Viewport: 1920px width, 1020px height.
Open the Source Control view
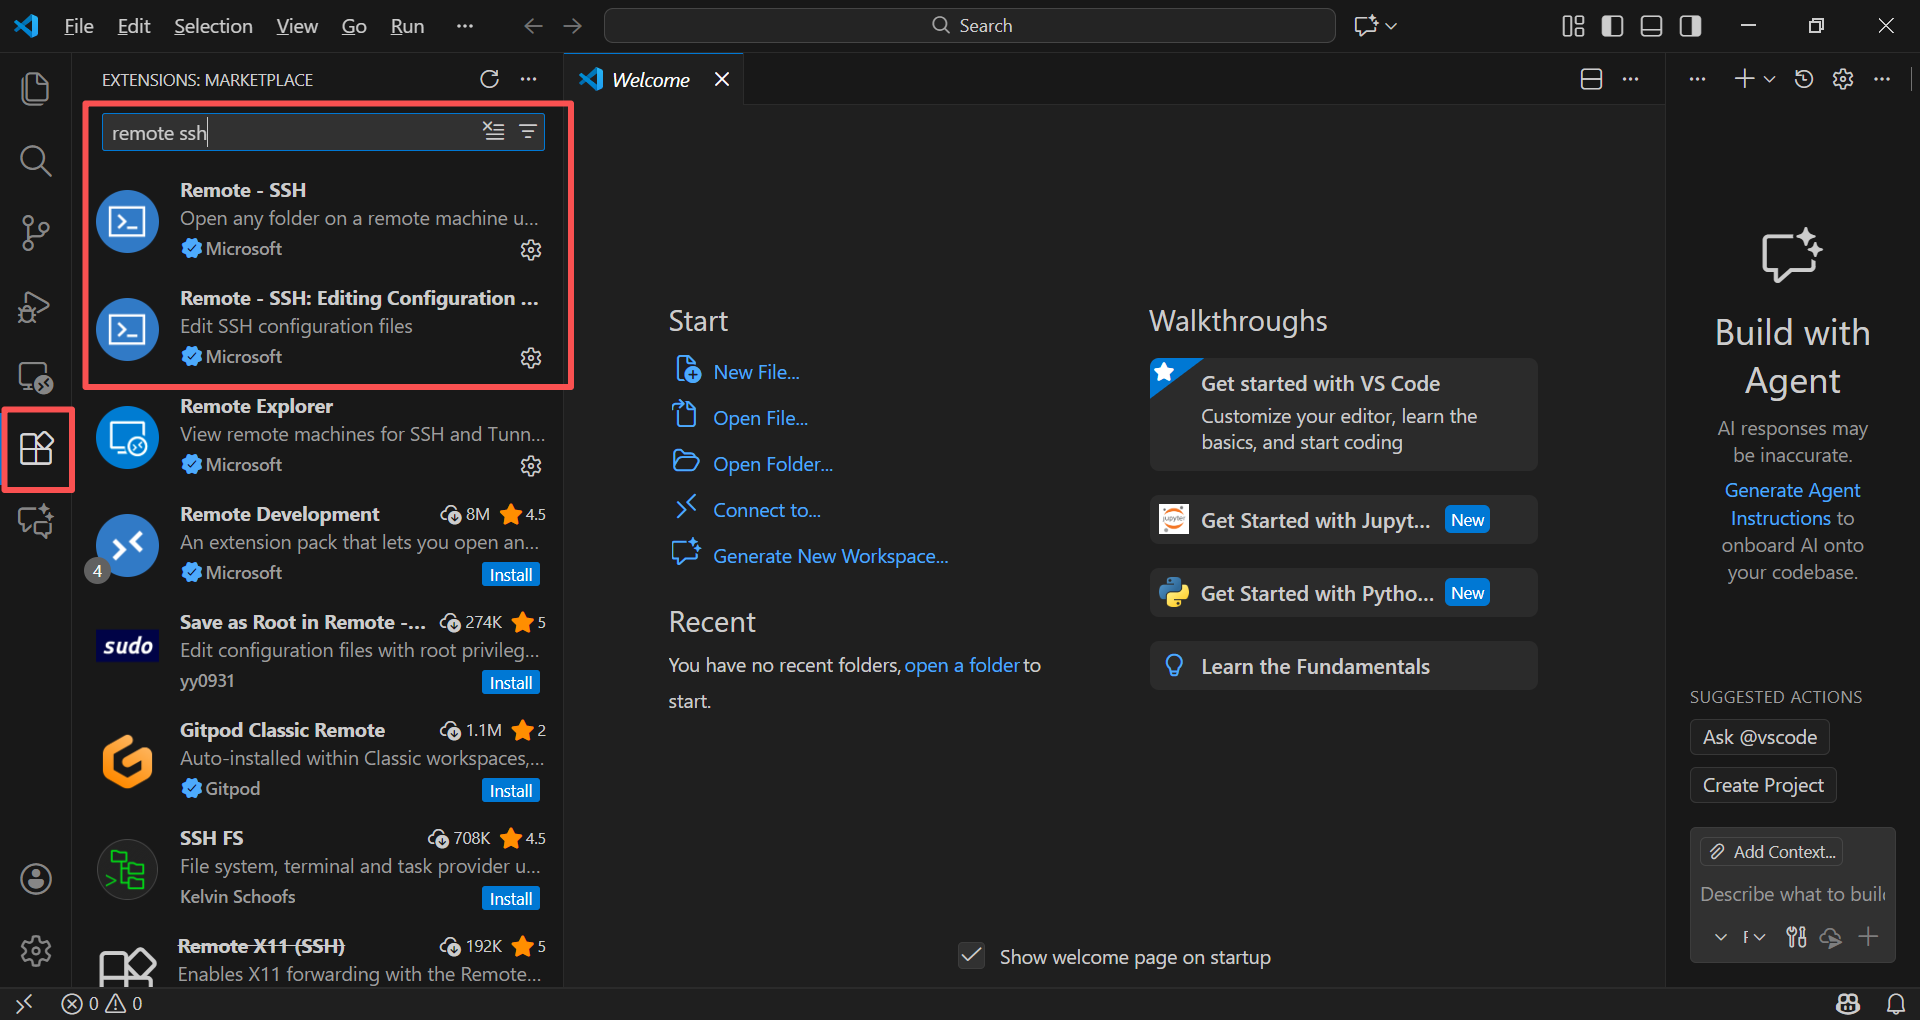pyautogui.click(x=36, y=232)
